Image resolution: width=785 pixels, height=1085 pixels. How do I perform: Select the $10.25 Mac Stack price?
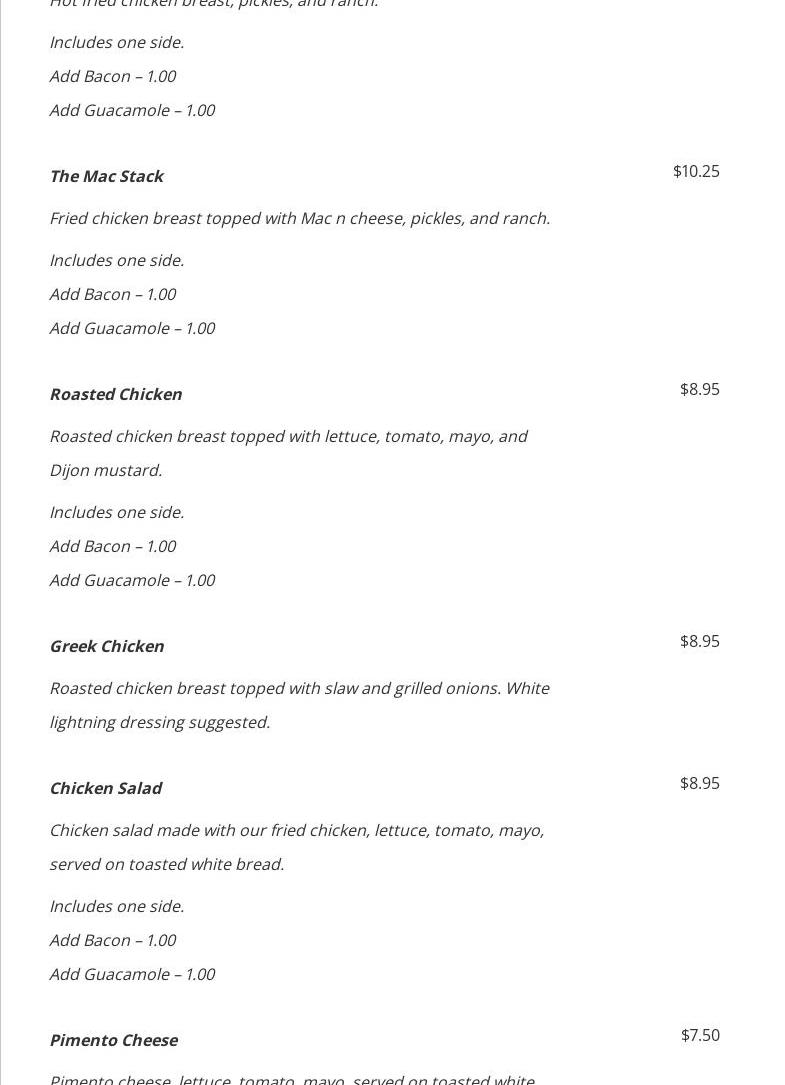coord(696,171)
